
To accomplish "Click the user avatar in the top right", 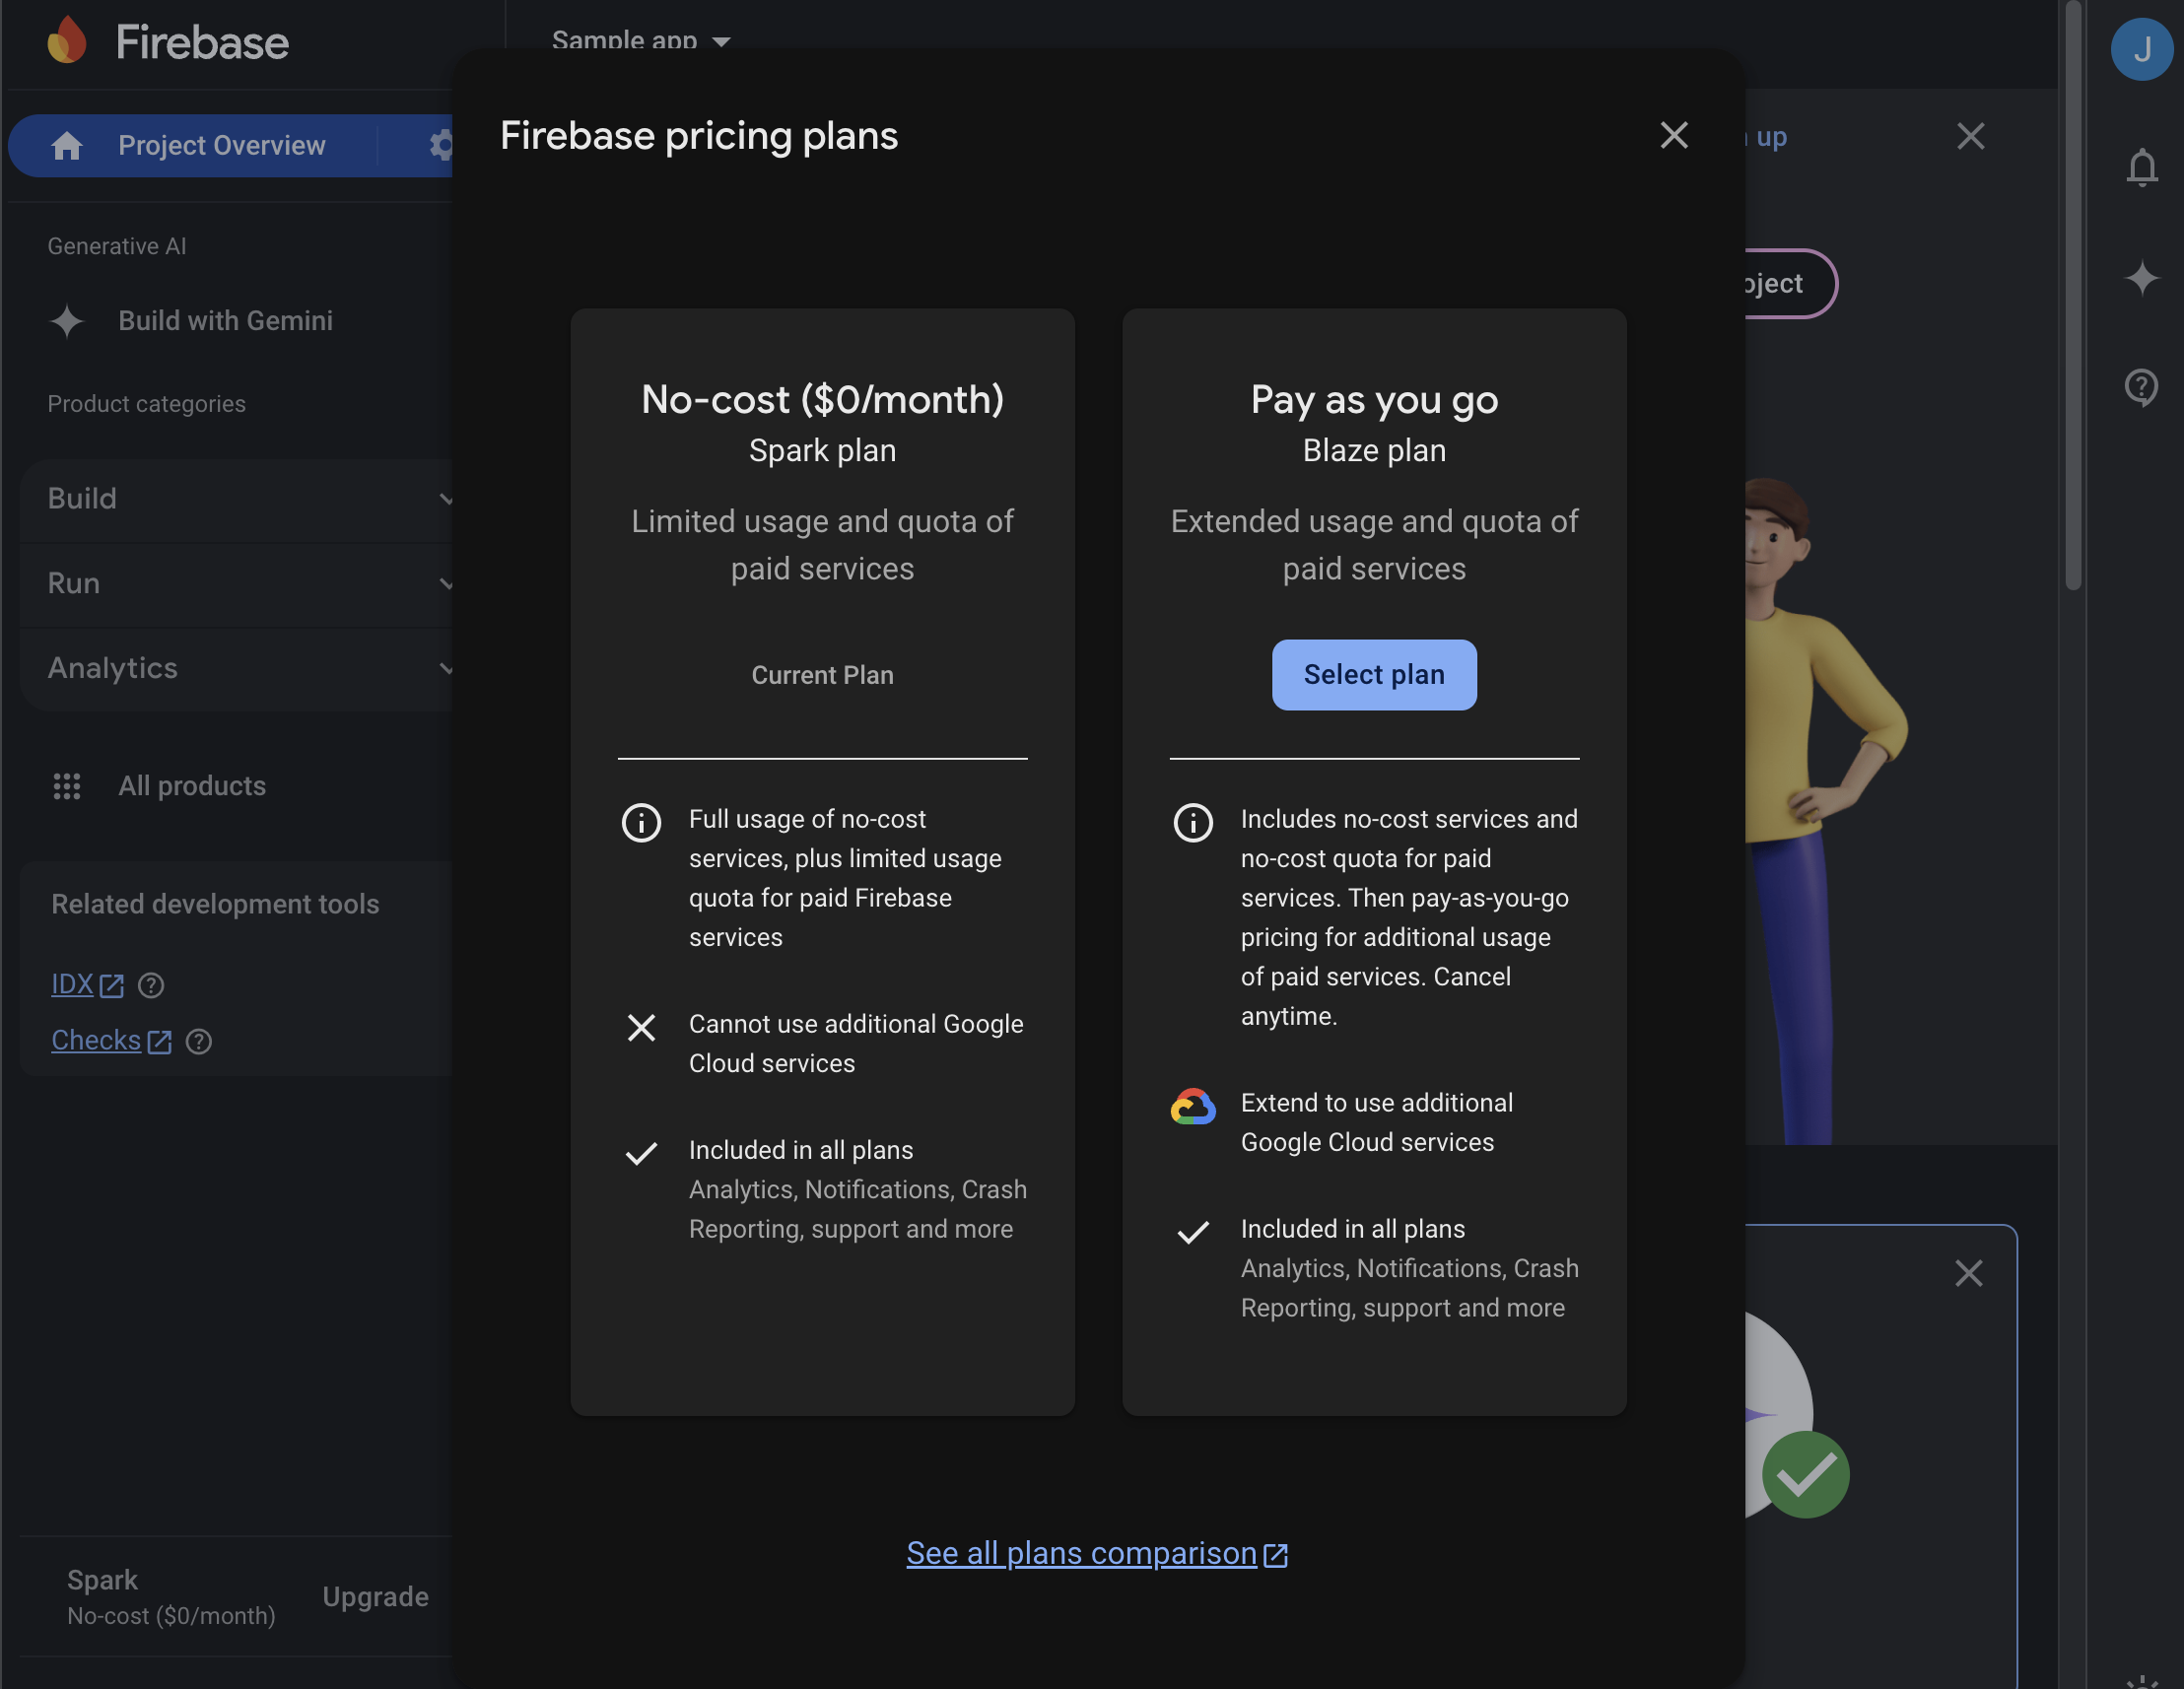I will click(x=2141, y=50).
